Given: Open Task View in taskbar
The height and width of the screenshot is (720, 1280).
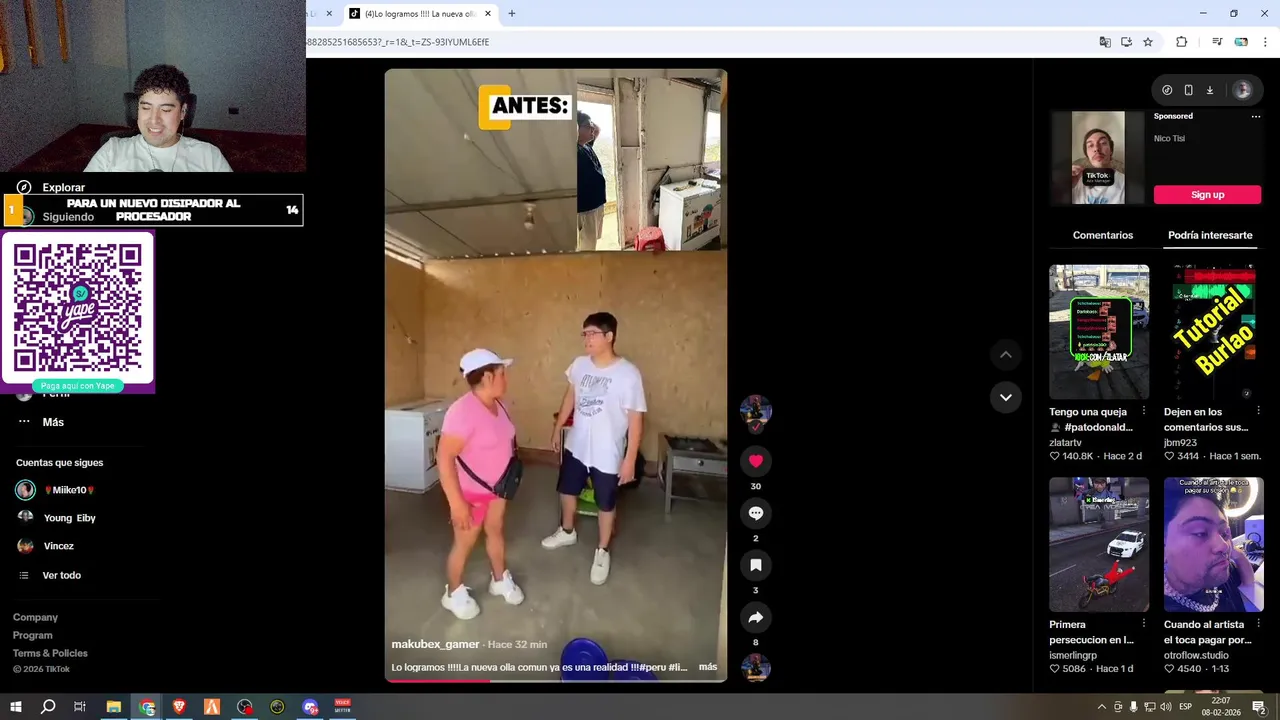Looking at the screenshot, I should [x=80, y=707].
